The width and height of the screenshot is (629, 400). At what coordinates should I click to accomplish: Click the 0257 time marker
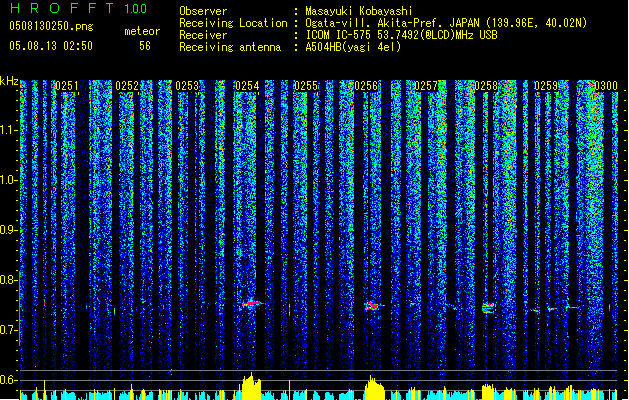(x=426, y=86)
